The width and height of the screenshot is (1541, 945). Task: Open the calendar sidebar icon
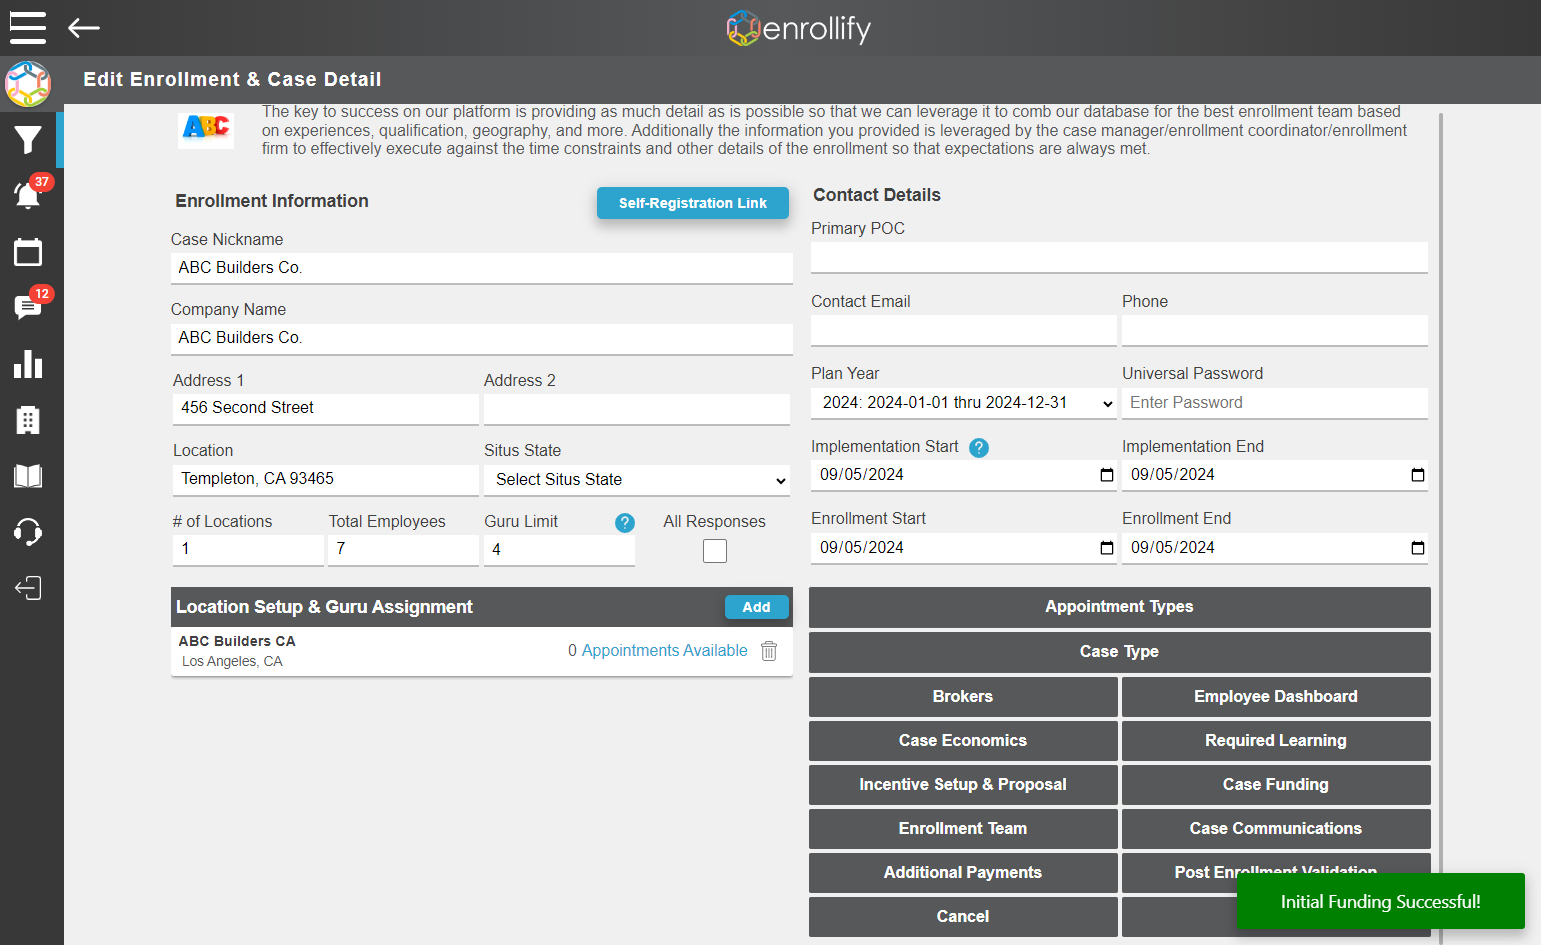(x=28, y=252)
